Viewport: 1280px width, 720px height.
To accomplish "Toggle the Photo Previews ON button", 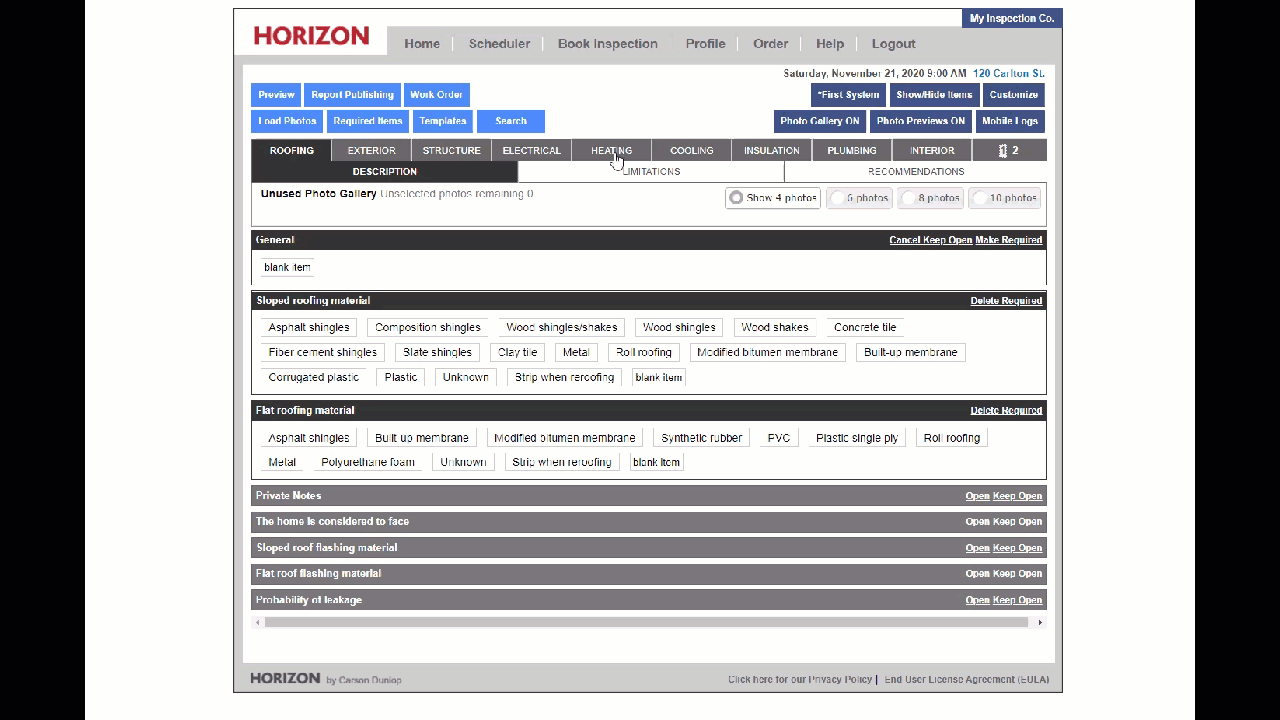I will click(x=920, y=121).
